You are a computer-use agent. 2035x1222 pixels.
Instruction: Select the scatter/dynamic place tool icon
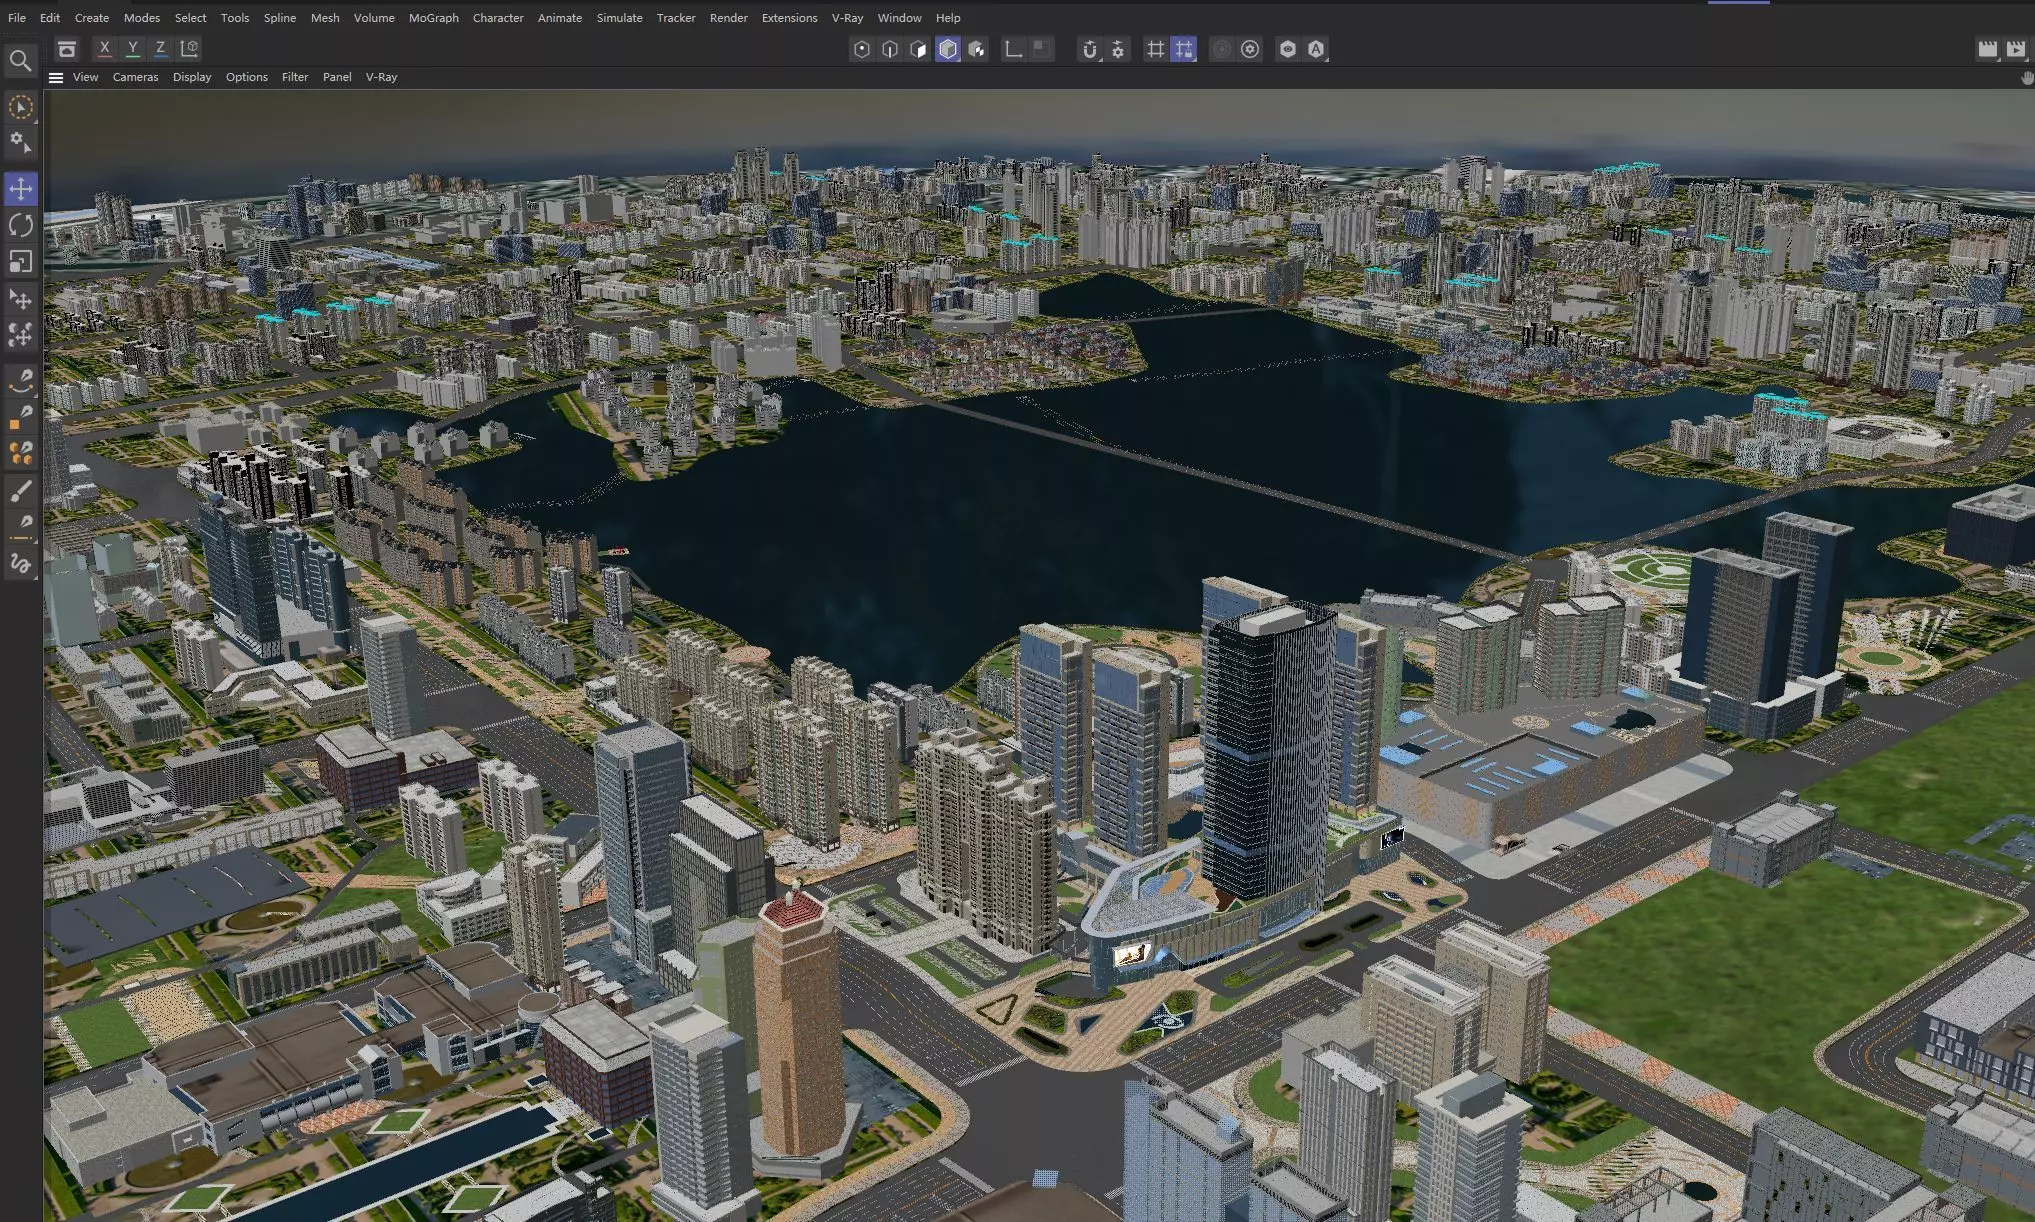coord(20,335)
